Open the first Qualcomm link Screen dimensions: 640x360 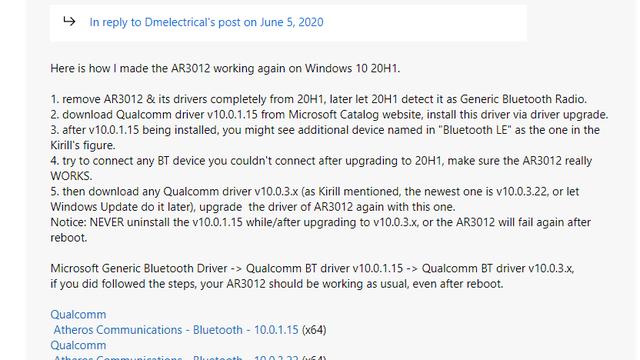pos(78,314)
